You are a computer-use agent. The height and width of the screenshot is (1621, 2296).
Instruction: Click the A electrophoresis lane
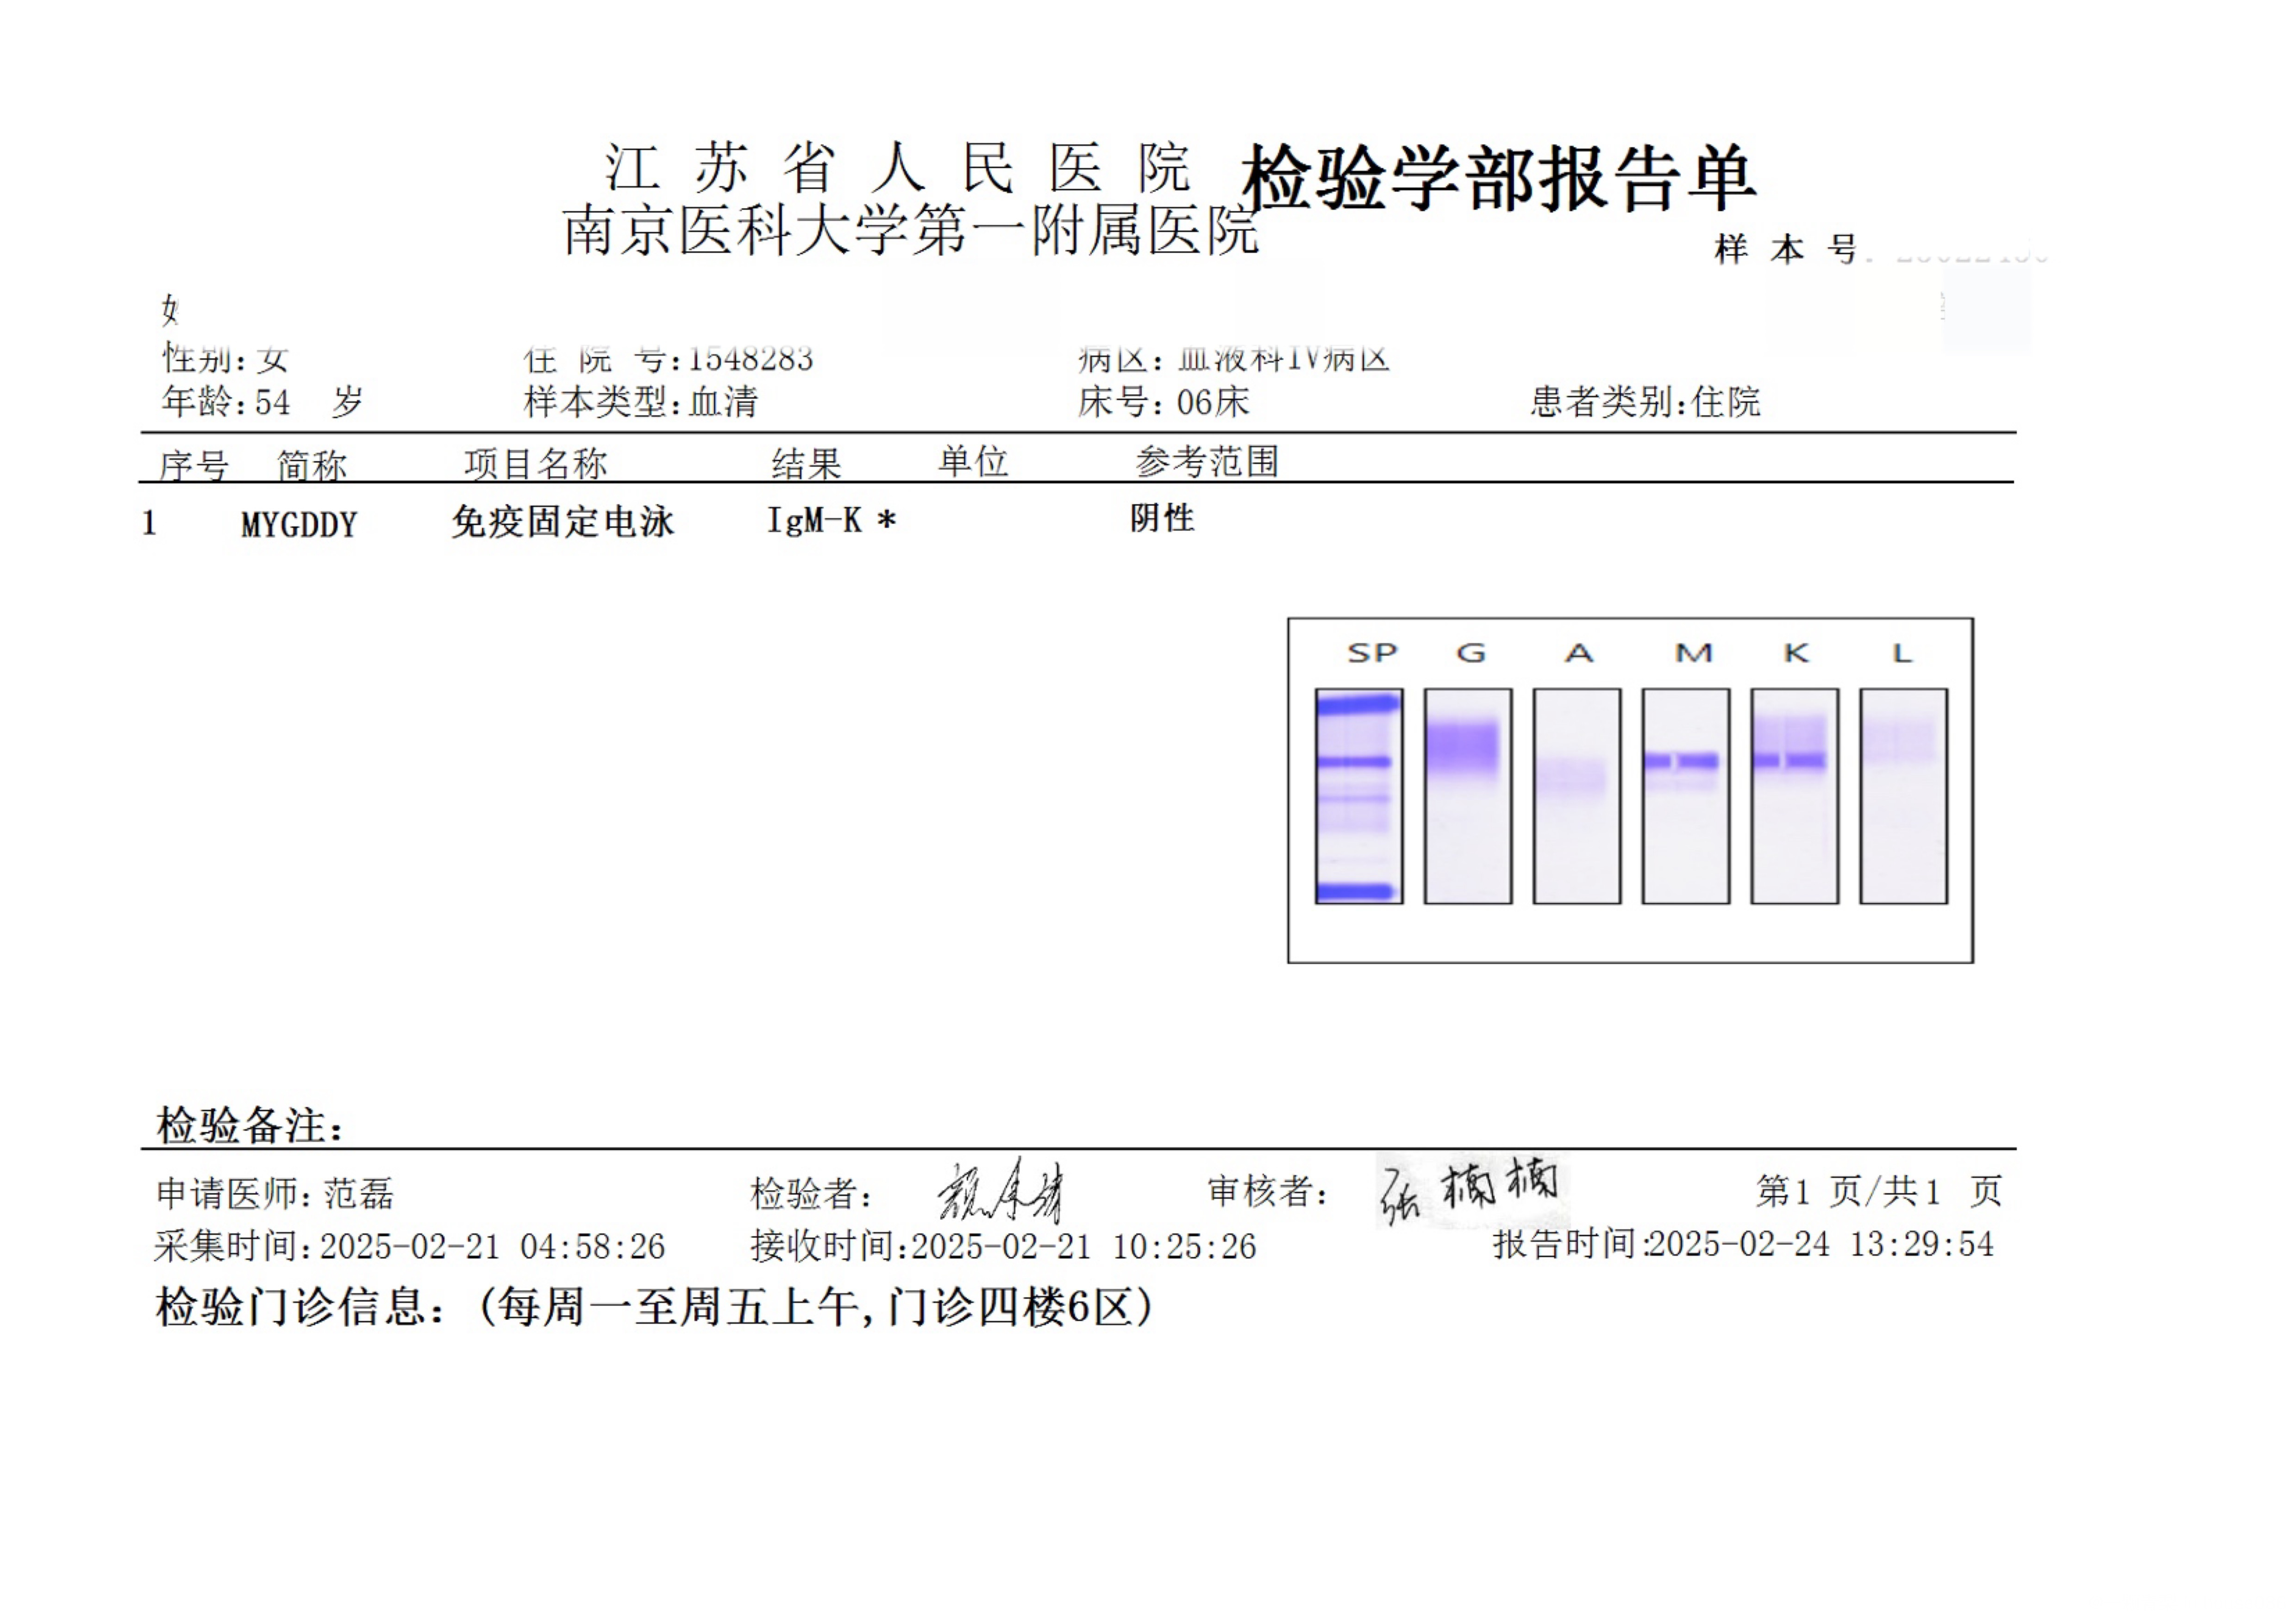(x=1577, y=796)
